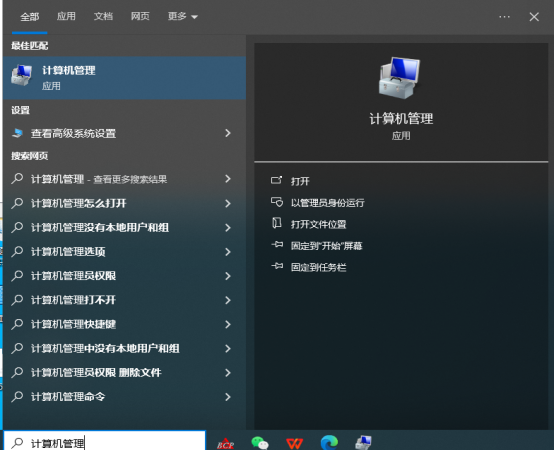
Task: Open the three-dots options menu
Action: (x=504, y=17)
